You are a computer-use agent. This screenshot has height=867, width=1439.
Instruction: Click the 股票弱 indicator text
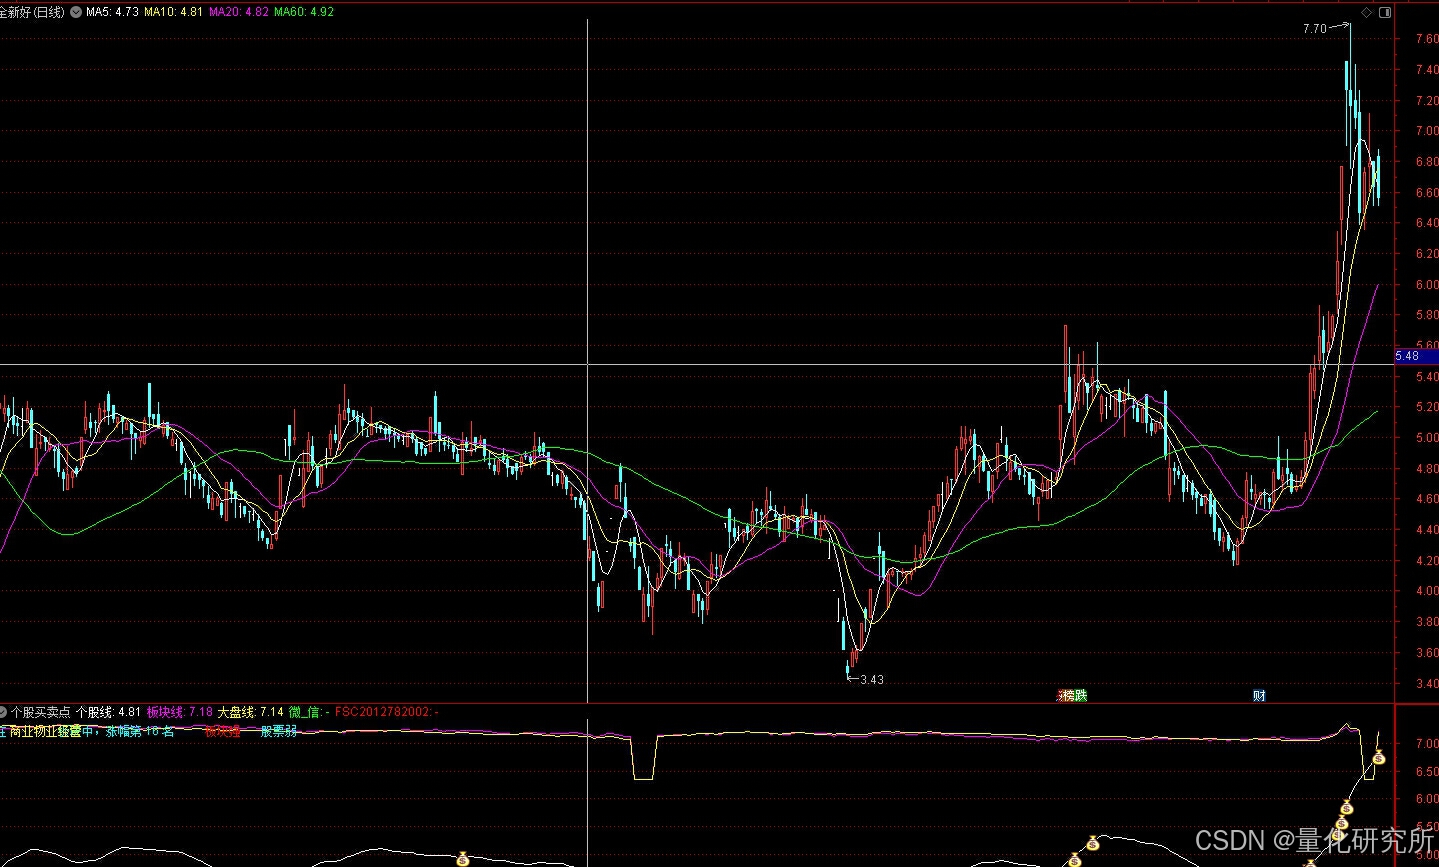point(279,731)
